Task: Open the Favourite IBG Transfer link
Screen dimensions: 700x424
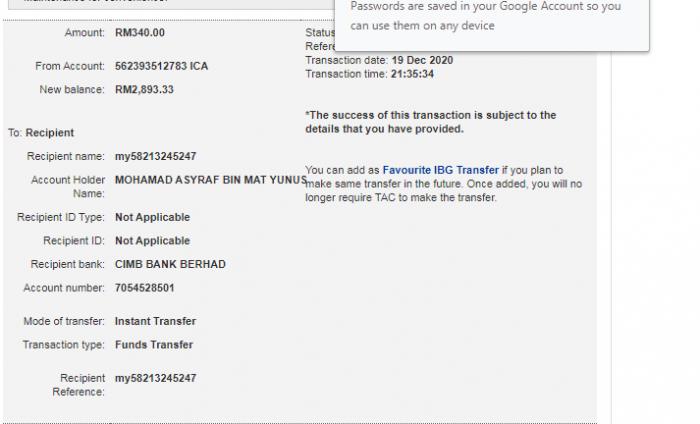Action: pyautogui.click(x=440, y=170)
